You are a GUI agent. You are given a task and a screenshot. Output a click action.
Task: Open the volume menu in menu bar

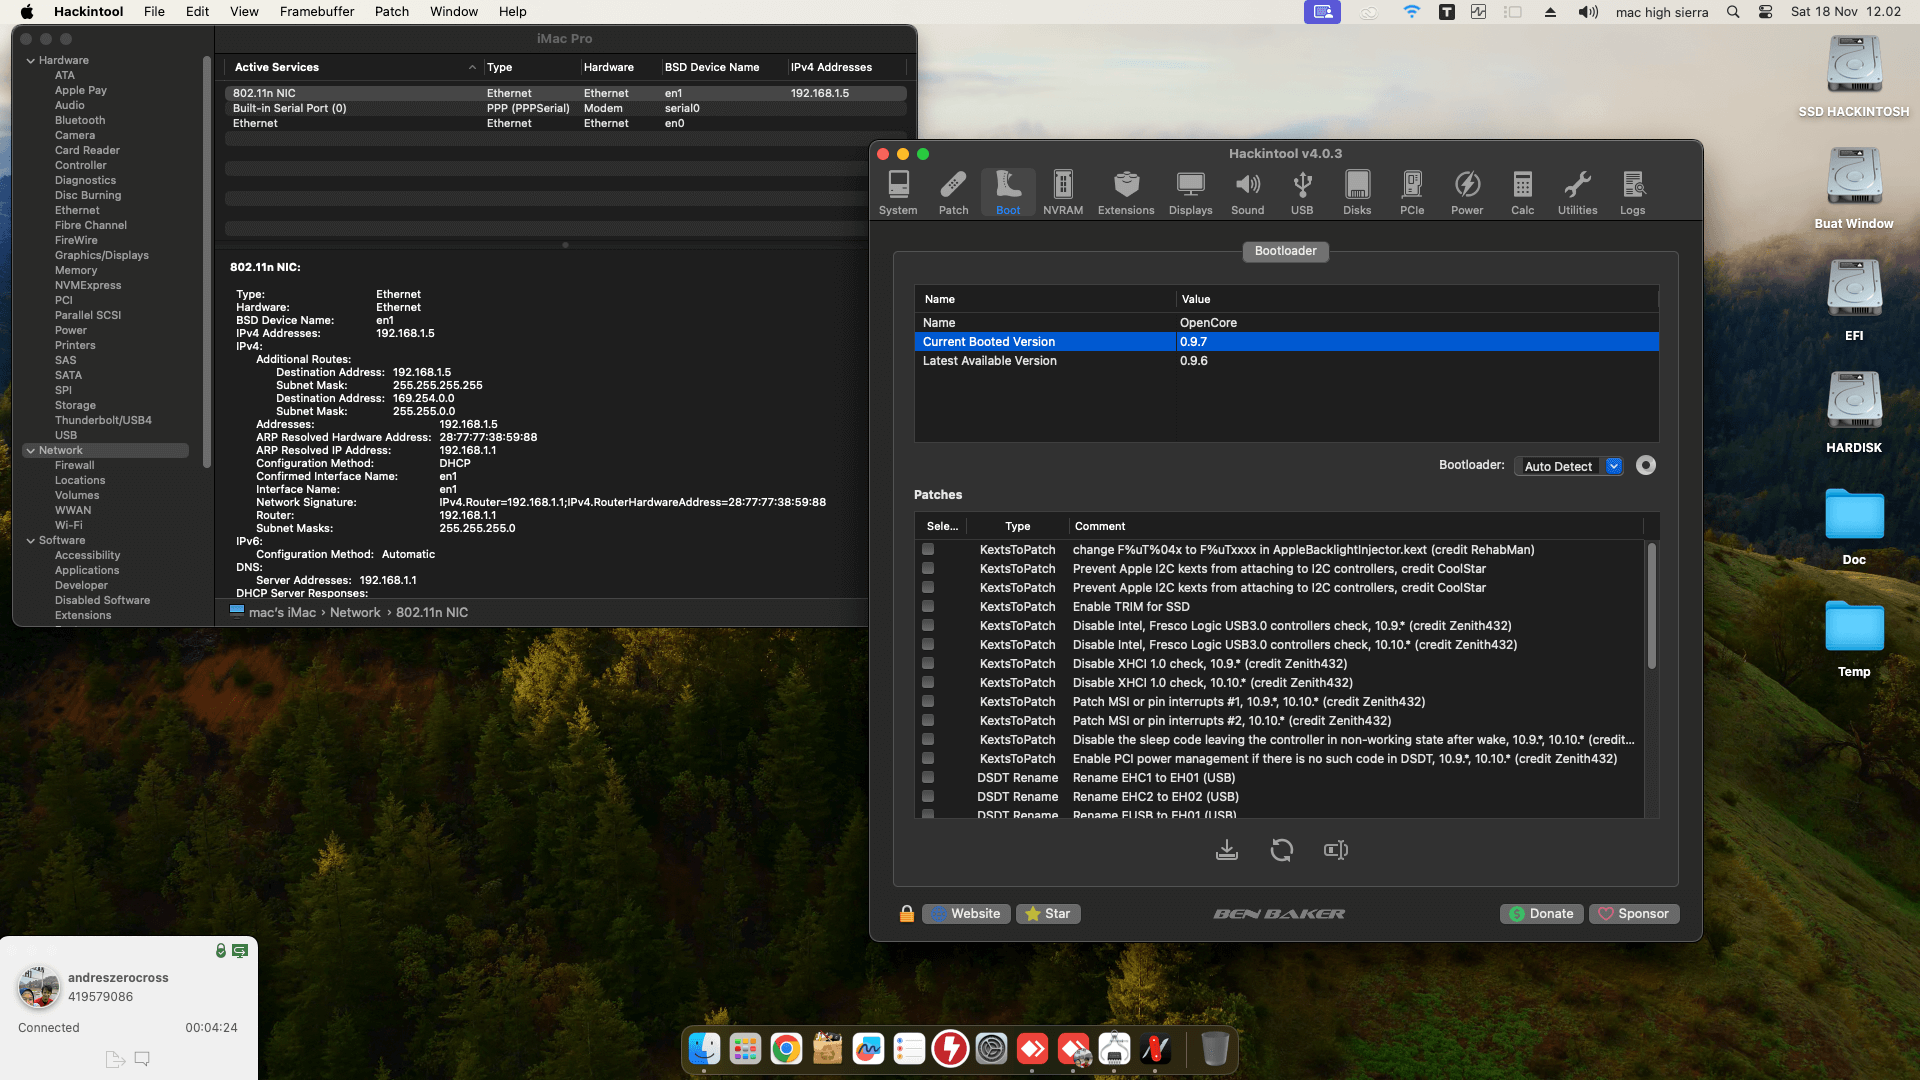[x=1588, y=12]
